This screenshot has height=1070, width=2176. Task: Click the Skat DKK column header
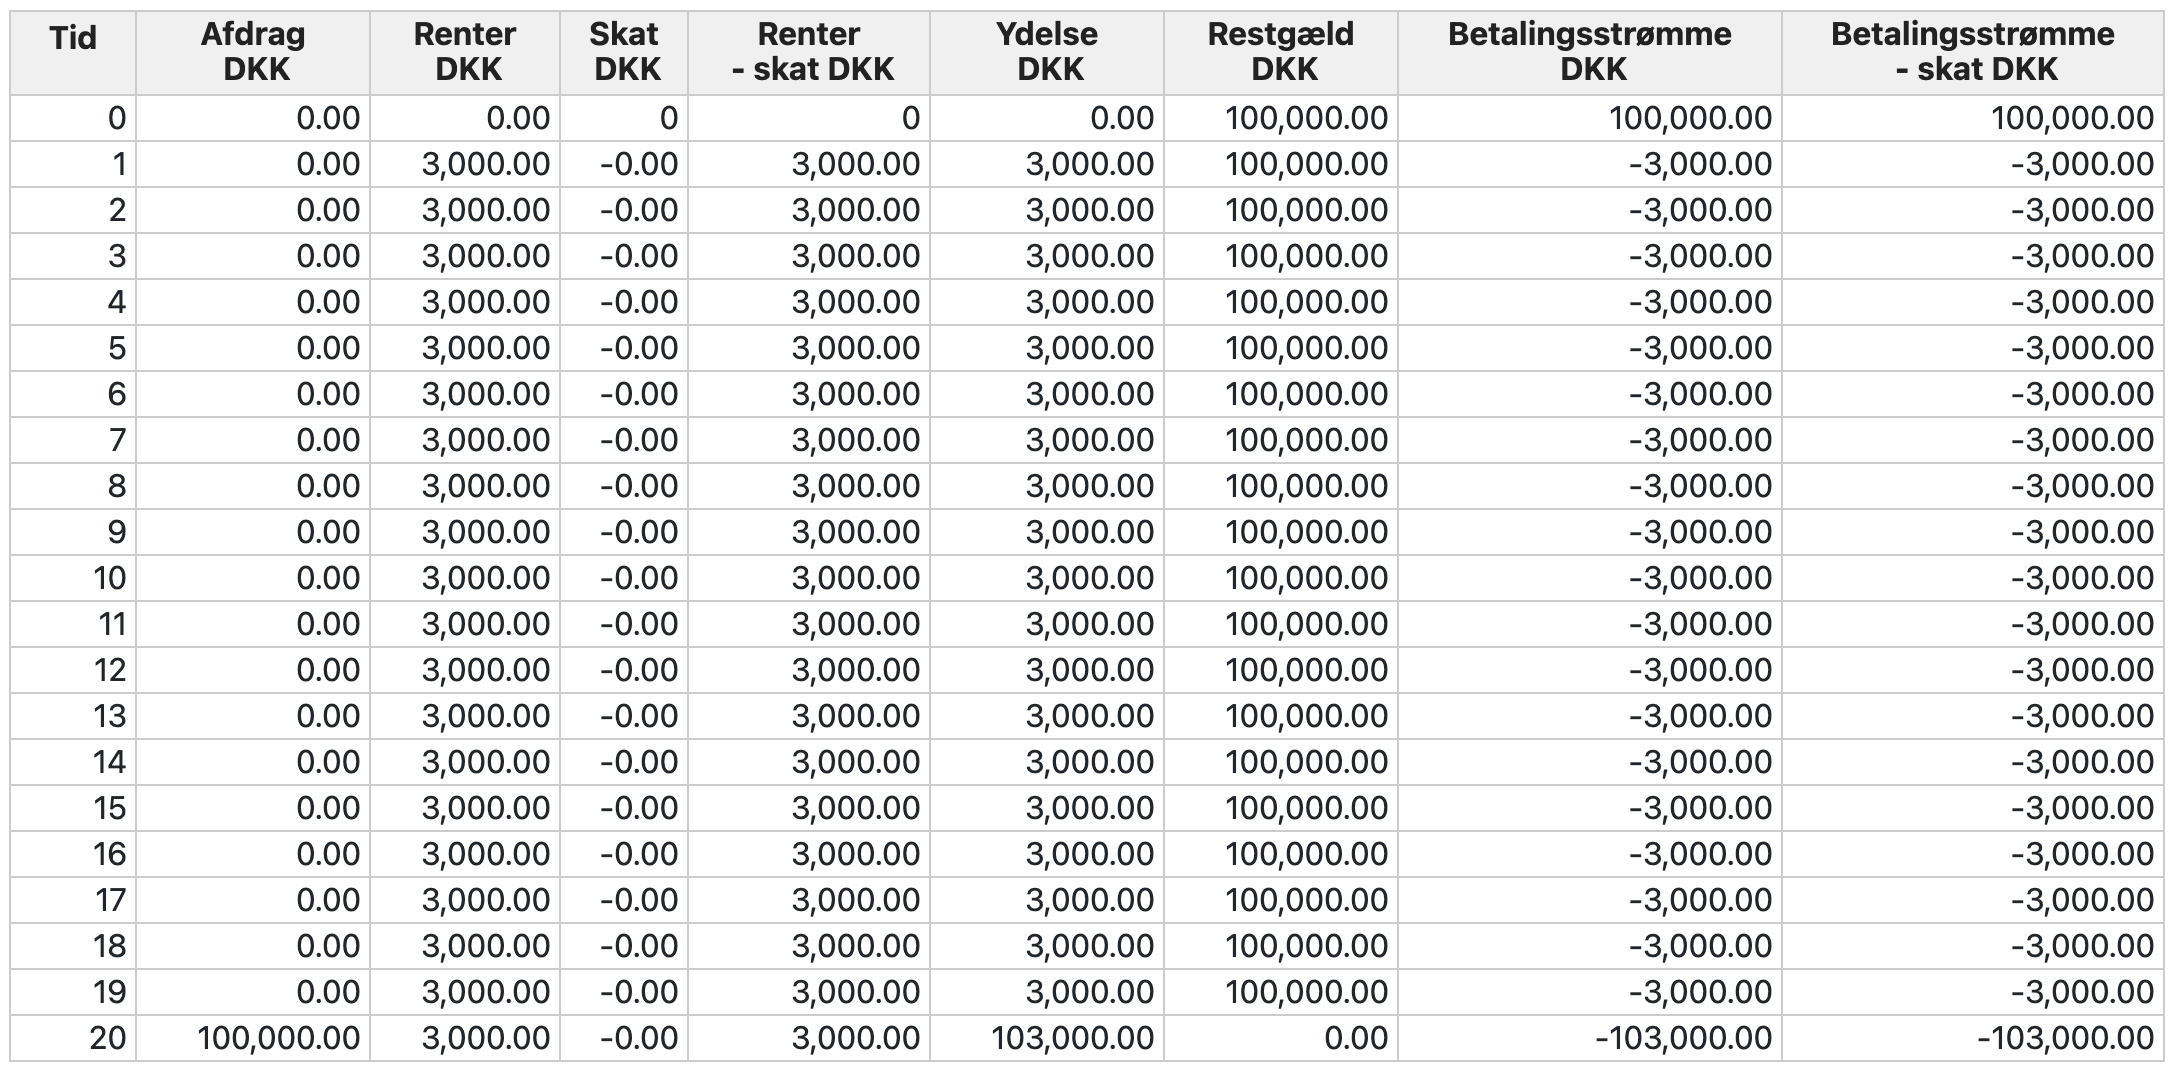click(x=624, y=52)
